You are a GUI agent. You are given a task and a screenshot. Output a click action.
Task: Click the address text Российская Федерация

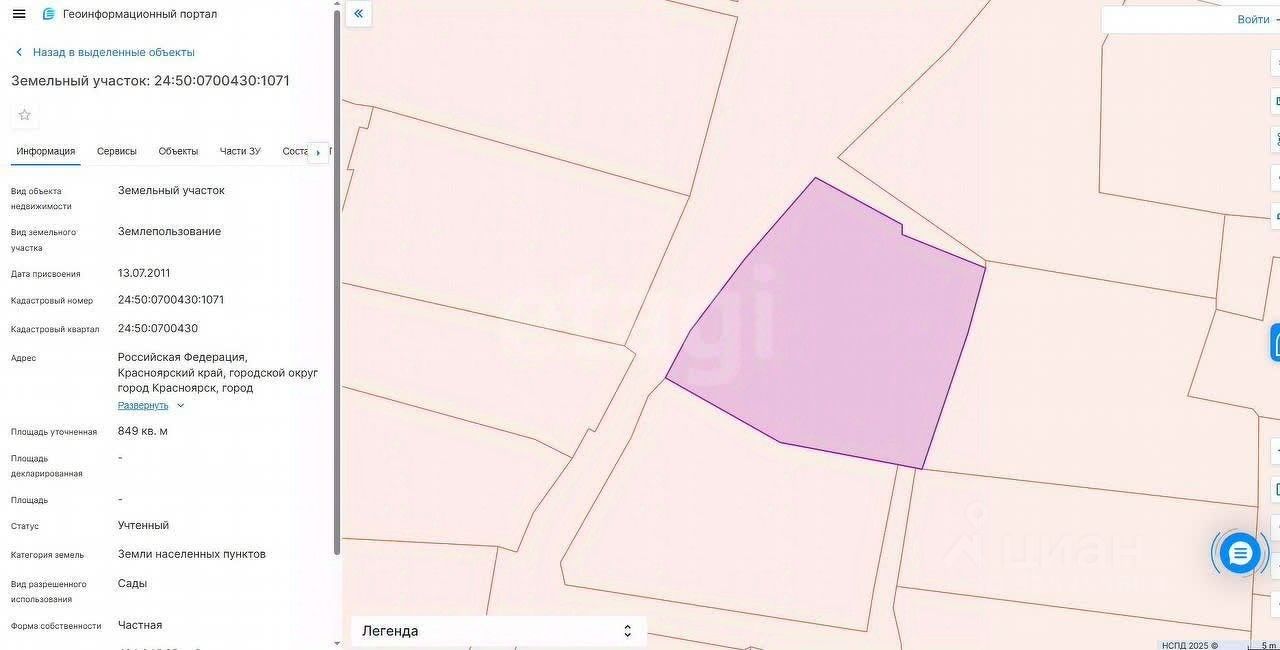pos(183,357)
